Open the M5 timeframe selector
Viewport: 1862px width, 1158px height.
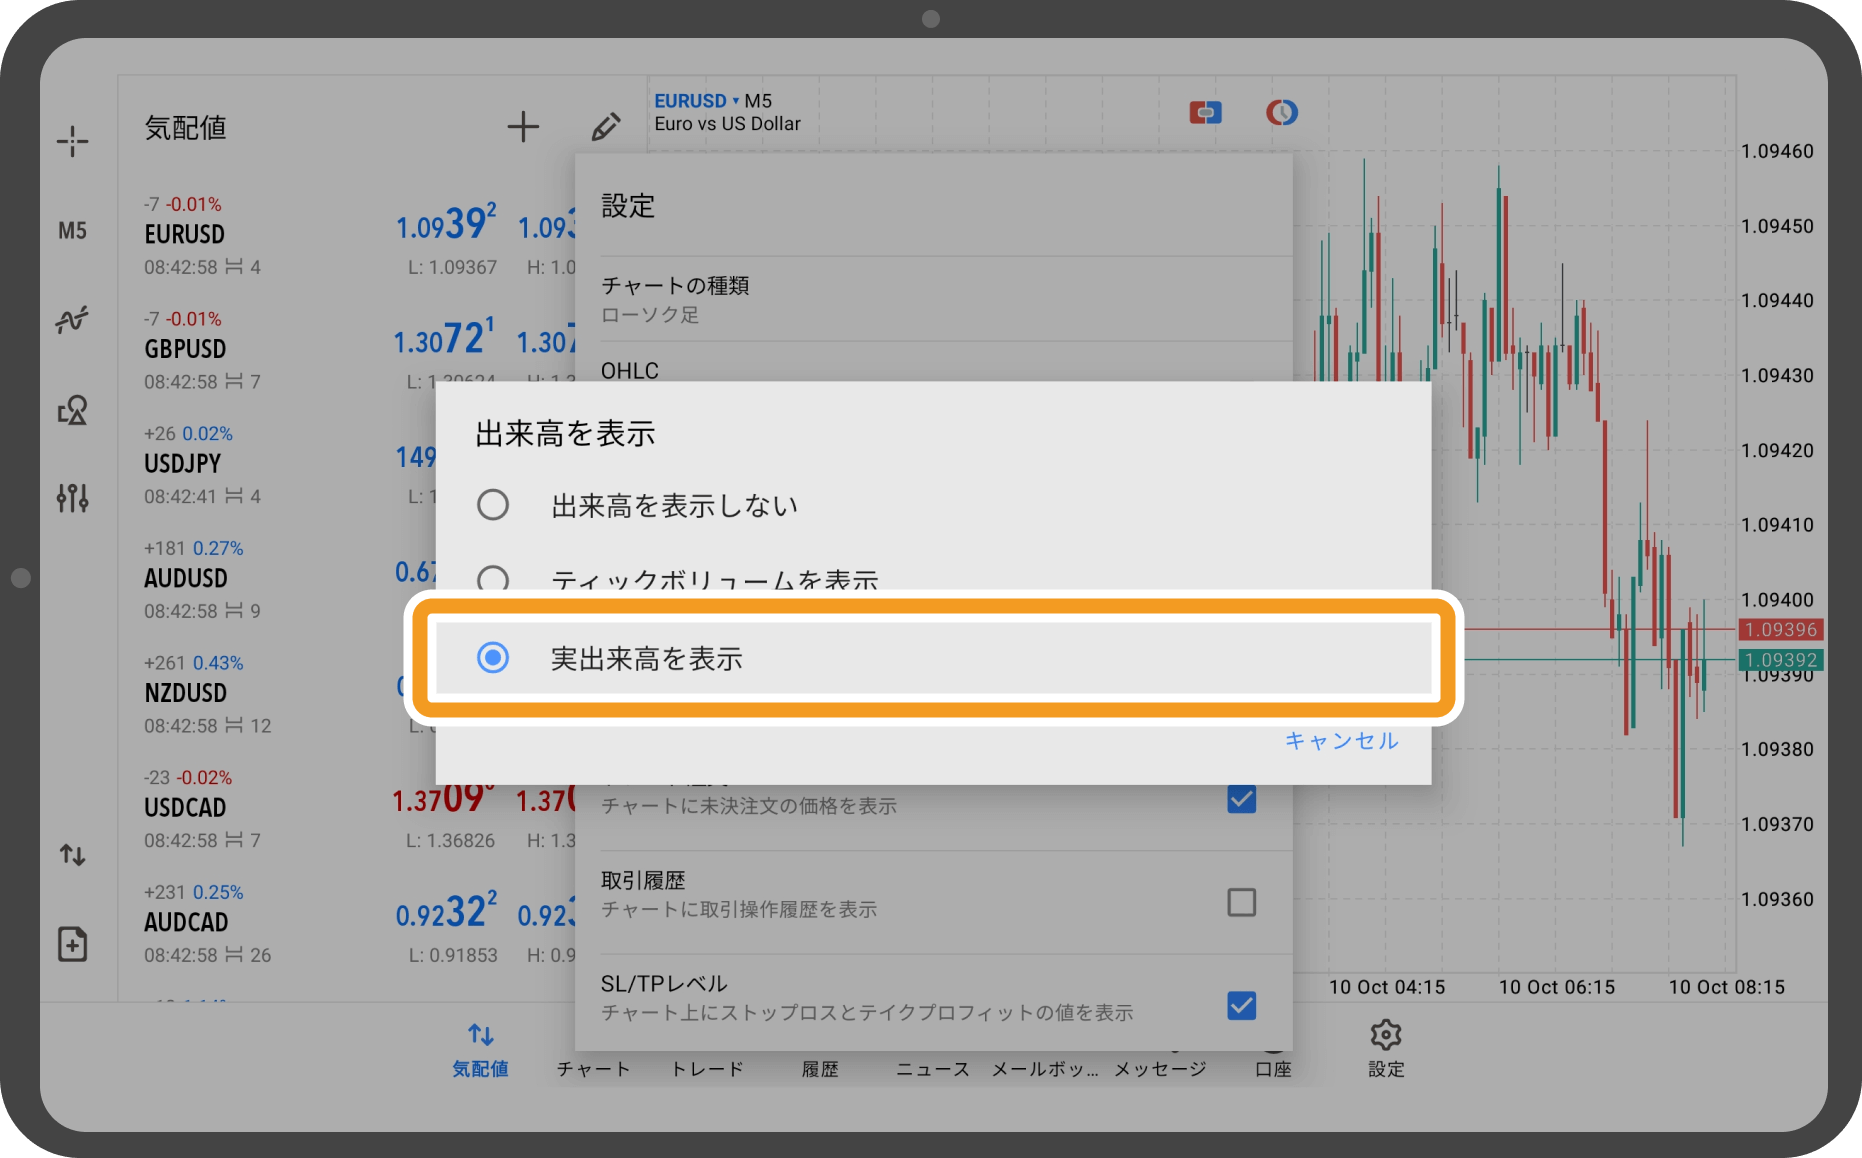coord(72,231)
